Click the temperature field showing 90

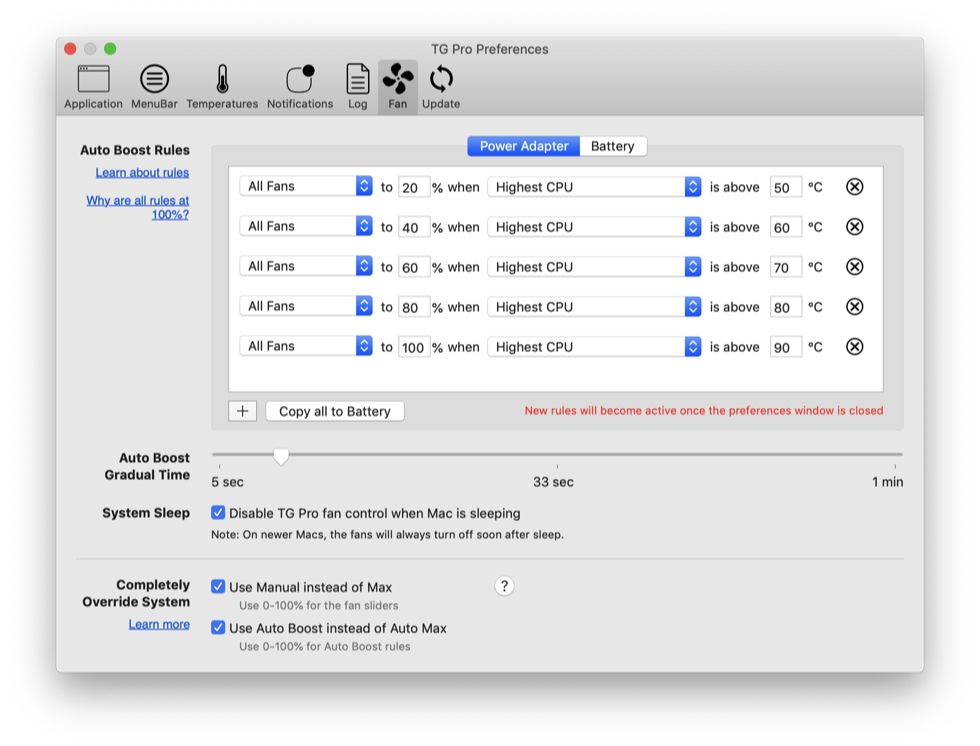786,347
